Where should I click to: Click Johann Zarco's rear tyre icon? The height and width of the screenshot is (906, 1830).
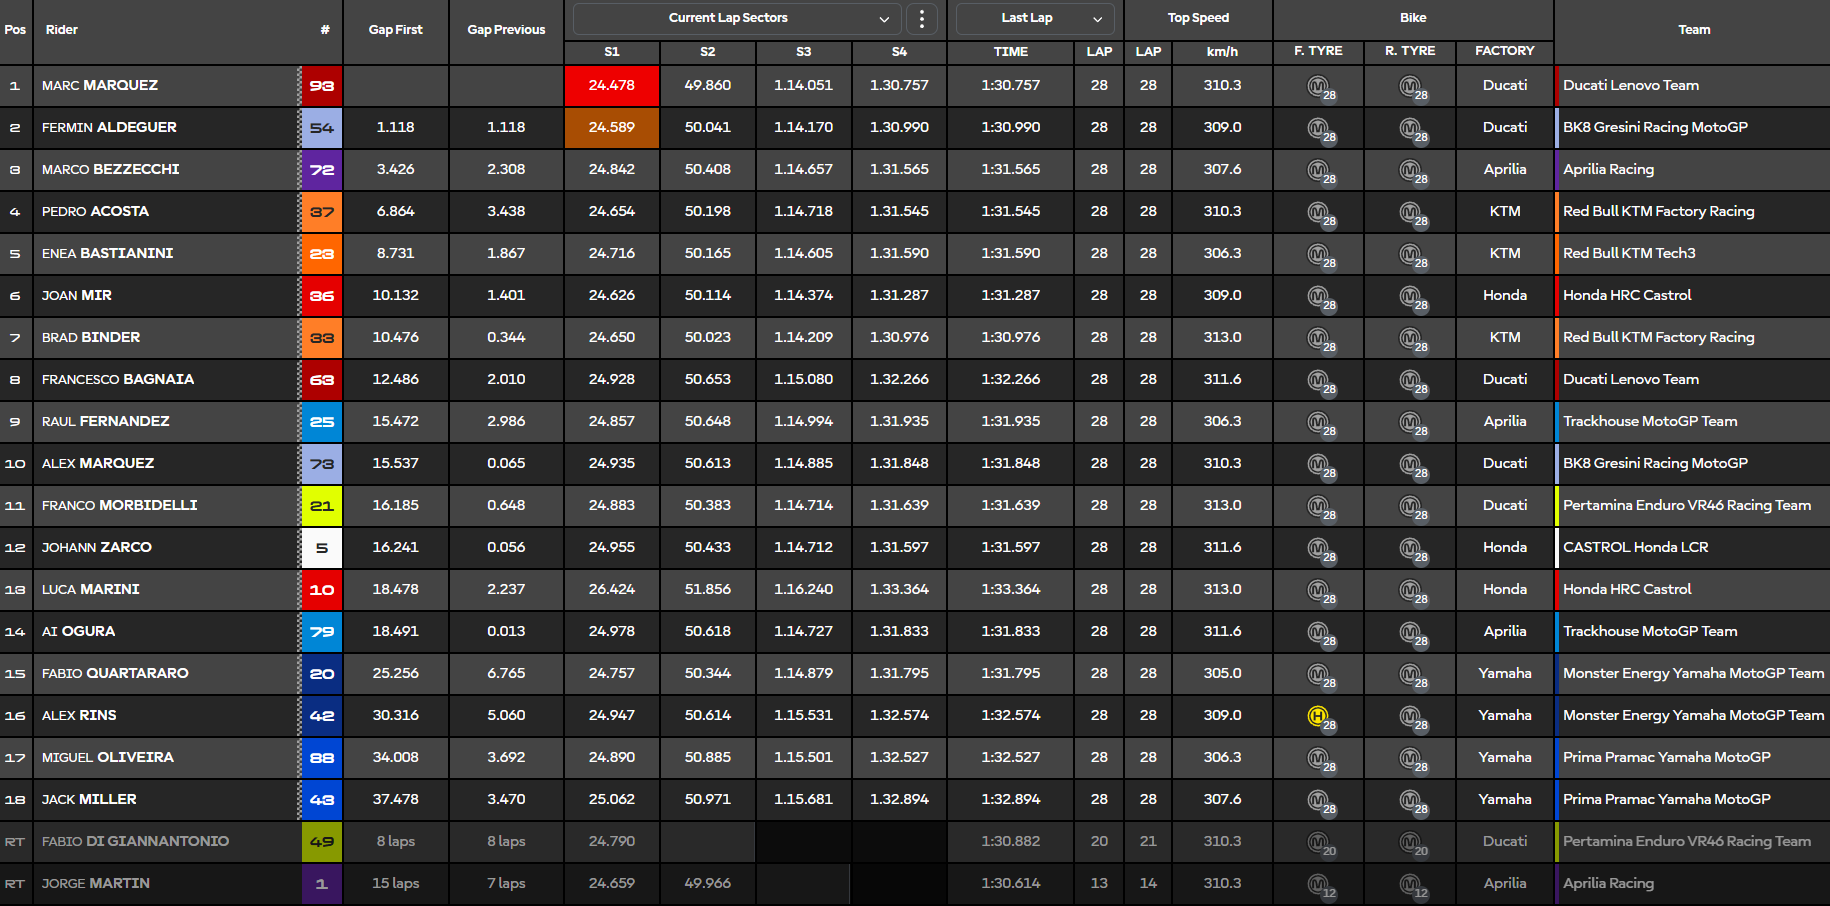pyautogui.click(x=1410, y=548)
